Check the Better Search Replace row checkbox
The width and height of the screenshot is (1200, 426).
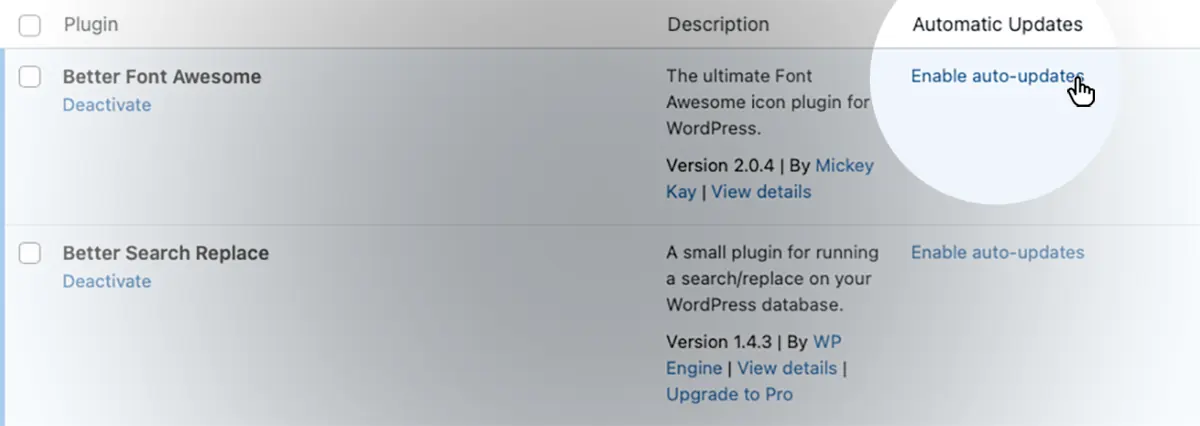click(30, 253)
